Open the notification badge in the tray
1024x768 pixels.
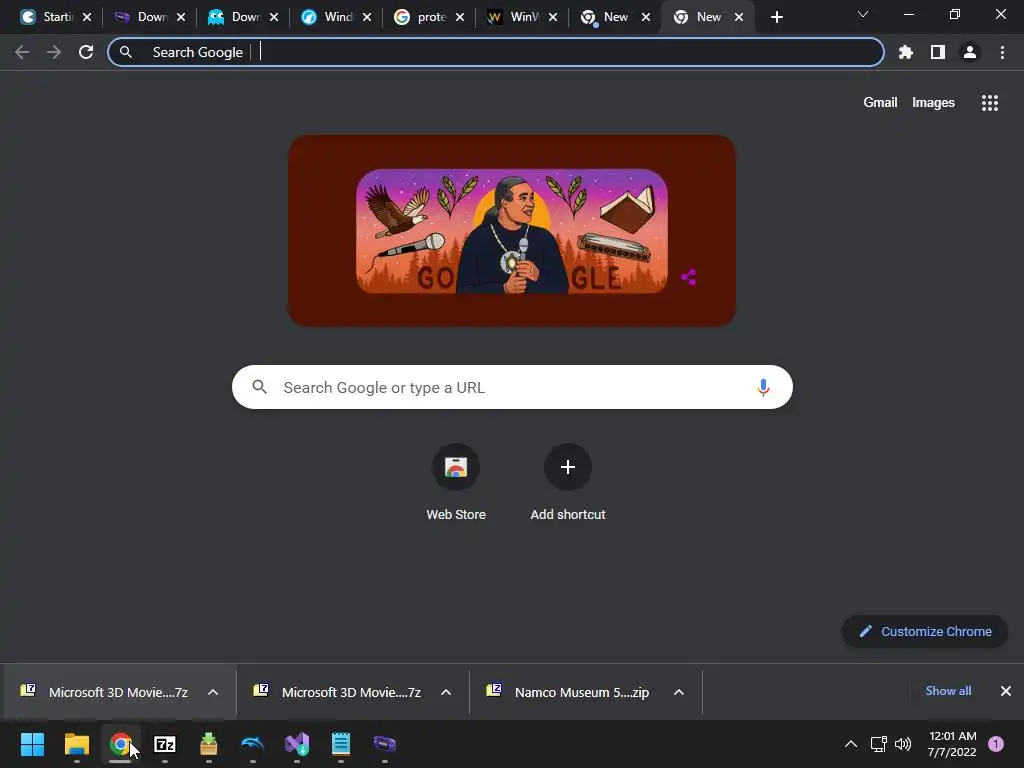click(996, 744)
